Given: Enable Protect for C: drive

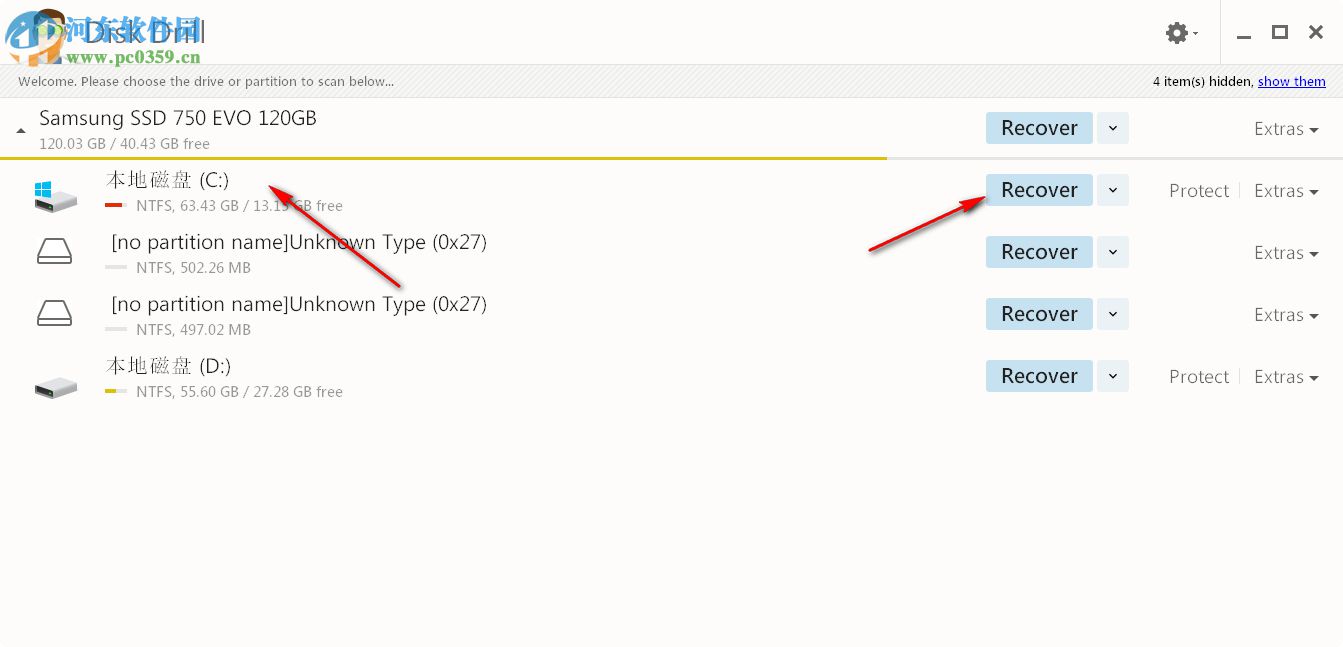Looking at the screenshot, I should [1198, 191].
